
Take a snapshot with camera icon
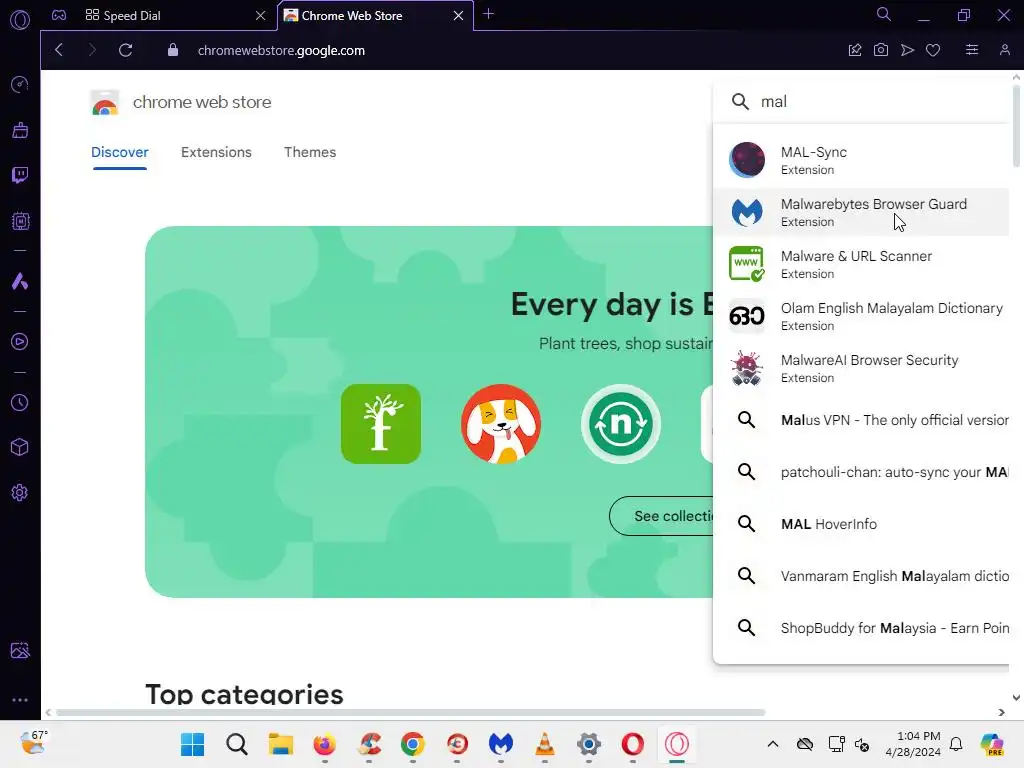point(881,50)
